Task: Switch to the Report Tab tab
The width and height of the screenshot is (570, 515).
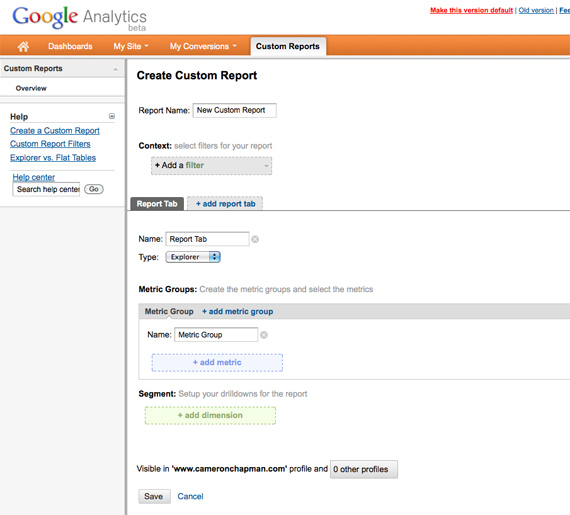Action: 157,204
